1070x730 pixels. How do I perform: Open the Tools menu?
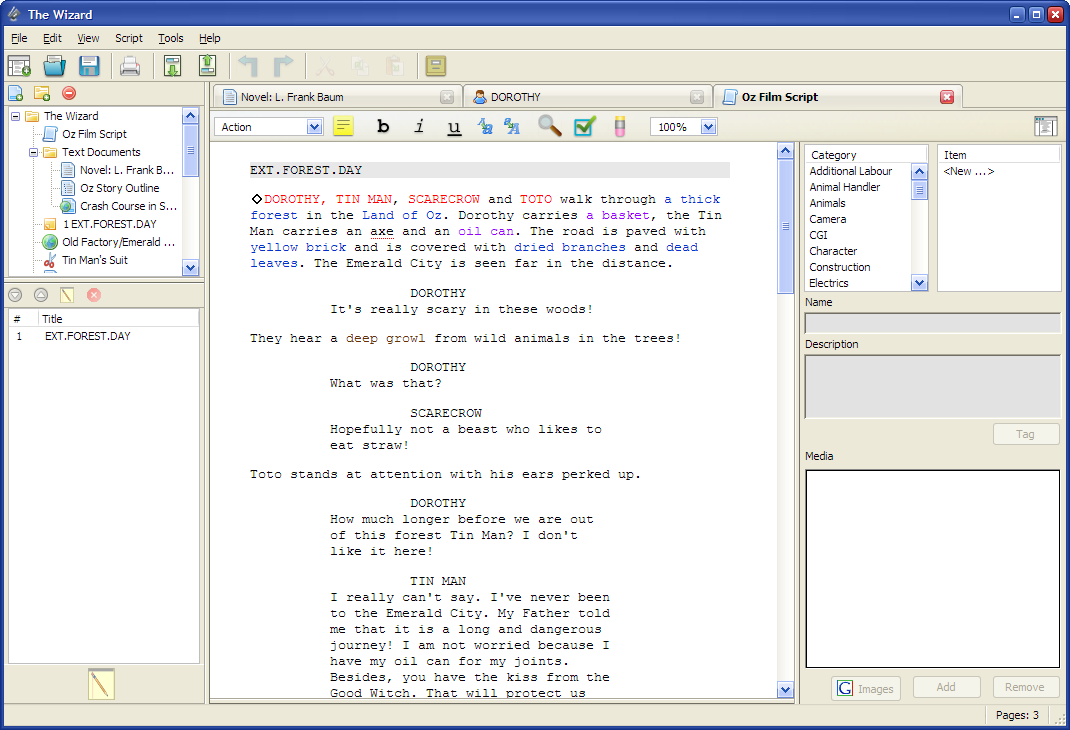pos(171,38)
